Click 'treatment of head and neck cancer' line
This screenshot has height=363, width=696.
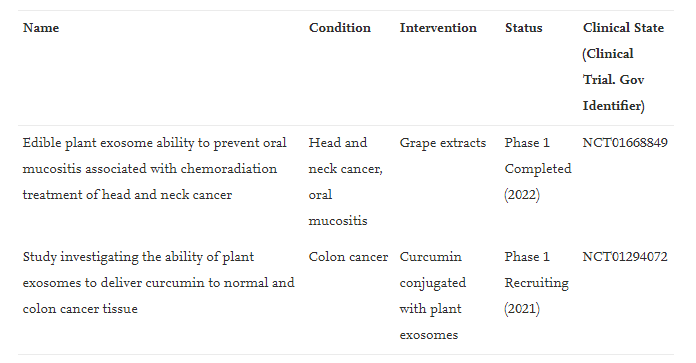[x=127, y=195]
